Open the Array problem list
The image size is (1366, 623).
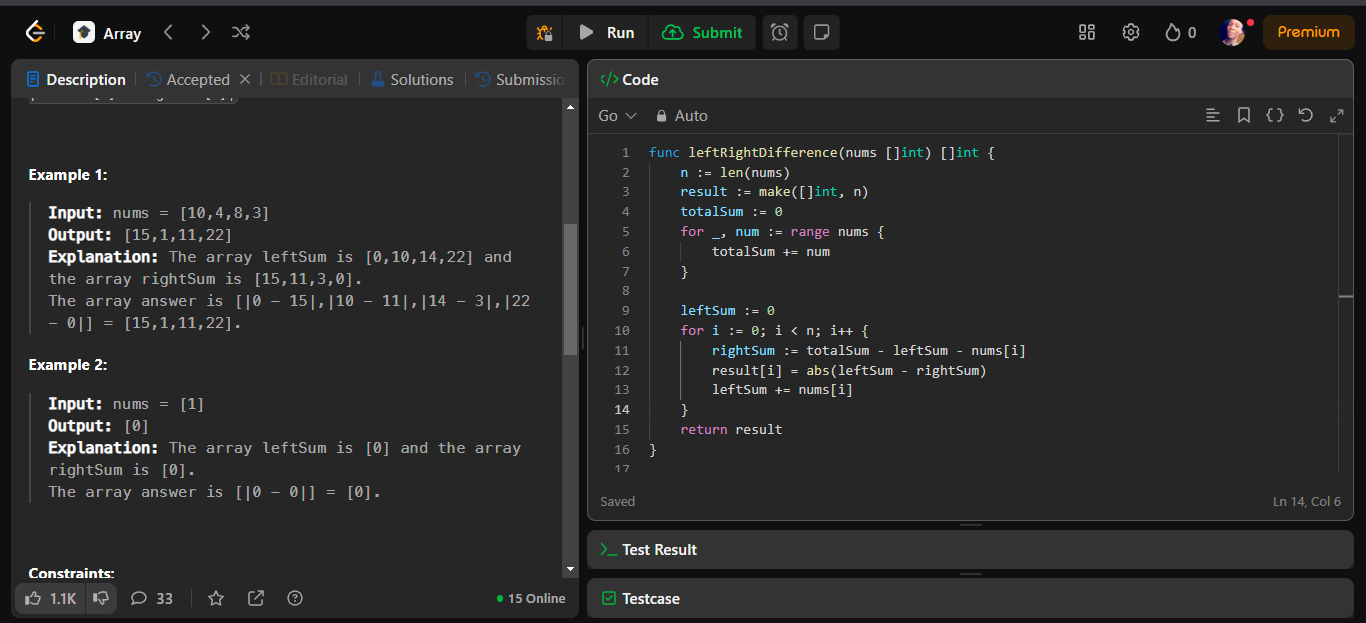pos(107,33)
